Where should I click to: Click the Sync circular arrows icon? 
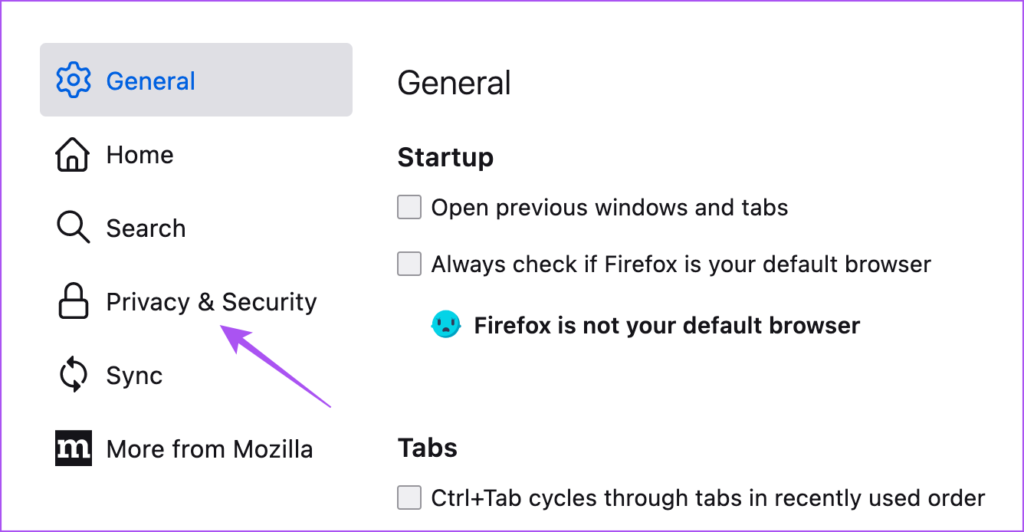pyautogui.click(x=73, y=376)
